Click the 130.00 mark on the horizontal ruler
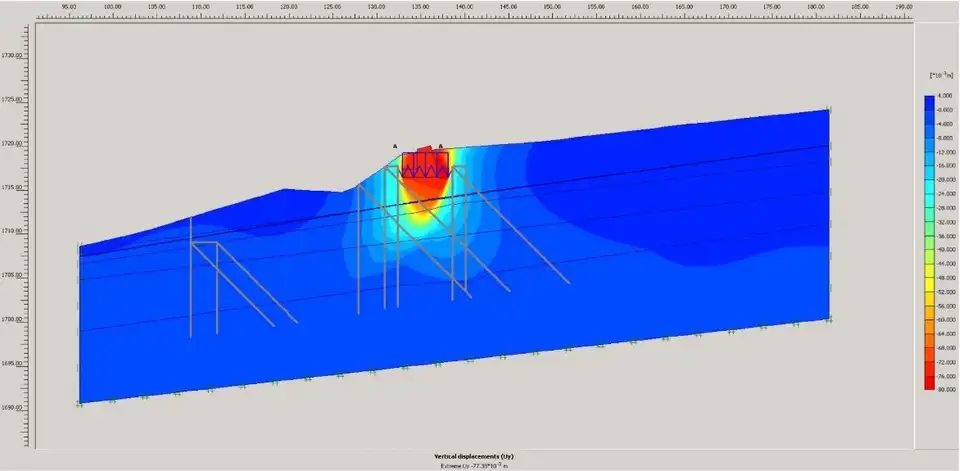 pyautogui.click(x=377, y=6)
